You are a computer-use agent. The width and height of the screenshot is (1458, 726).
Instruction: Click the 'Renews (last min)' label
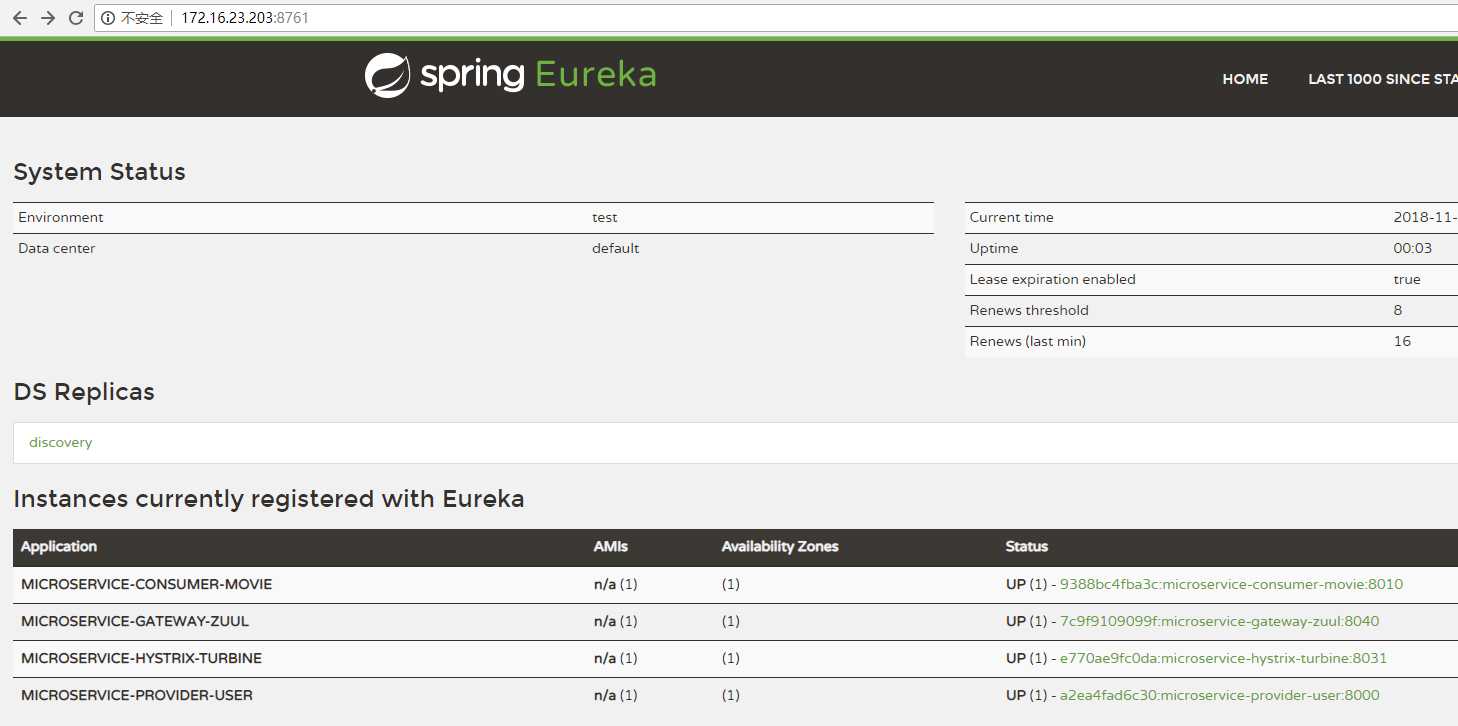[x=1027, y=341]
